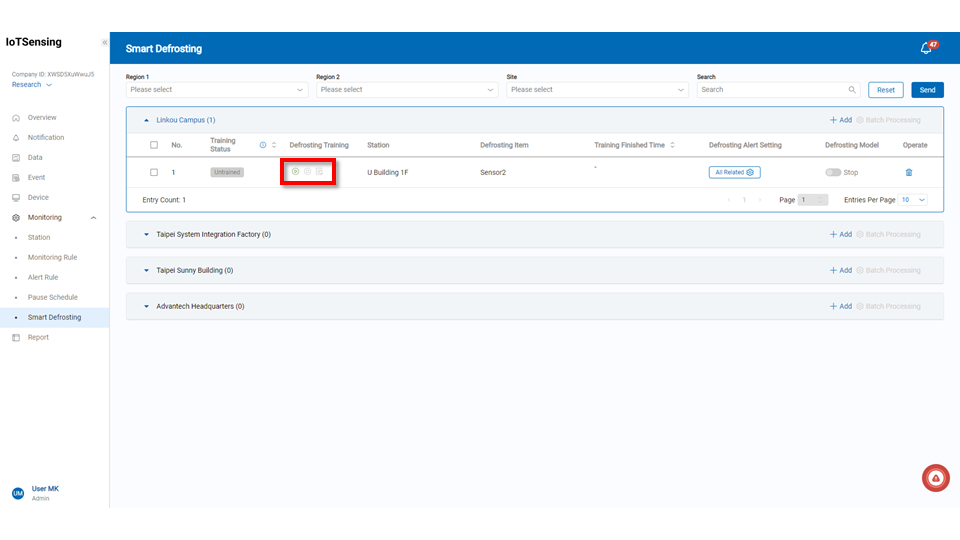Viewport: 960px width, 540px height.
Task: Tick the checkbox for row 1
Action: [154, 172]
